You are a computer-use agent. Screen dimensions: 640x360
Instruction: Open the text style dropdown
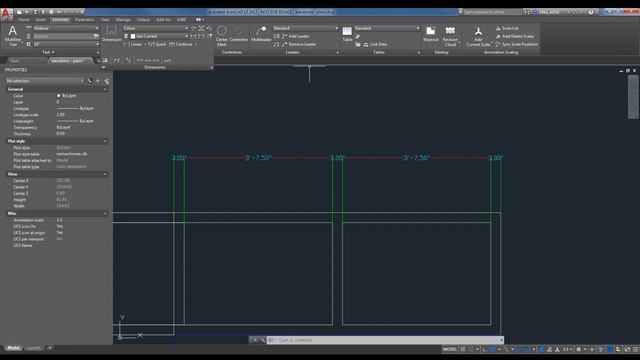pyautogui.click(x=66, y=28)
